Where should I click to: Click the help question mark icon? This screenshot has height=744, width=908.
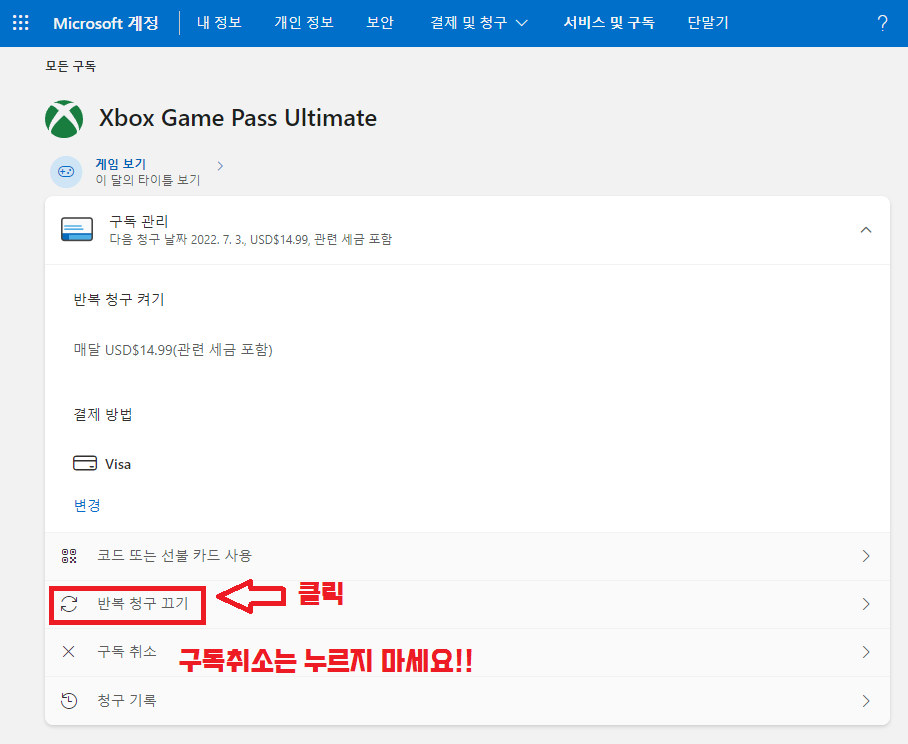pos(882,23)
